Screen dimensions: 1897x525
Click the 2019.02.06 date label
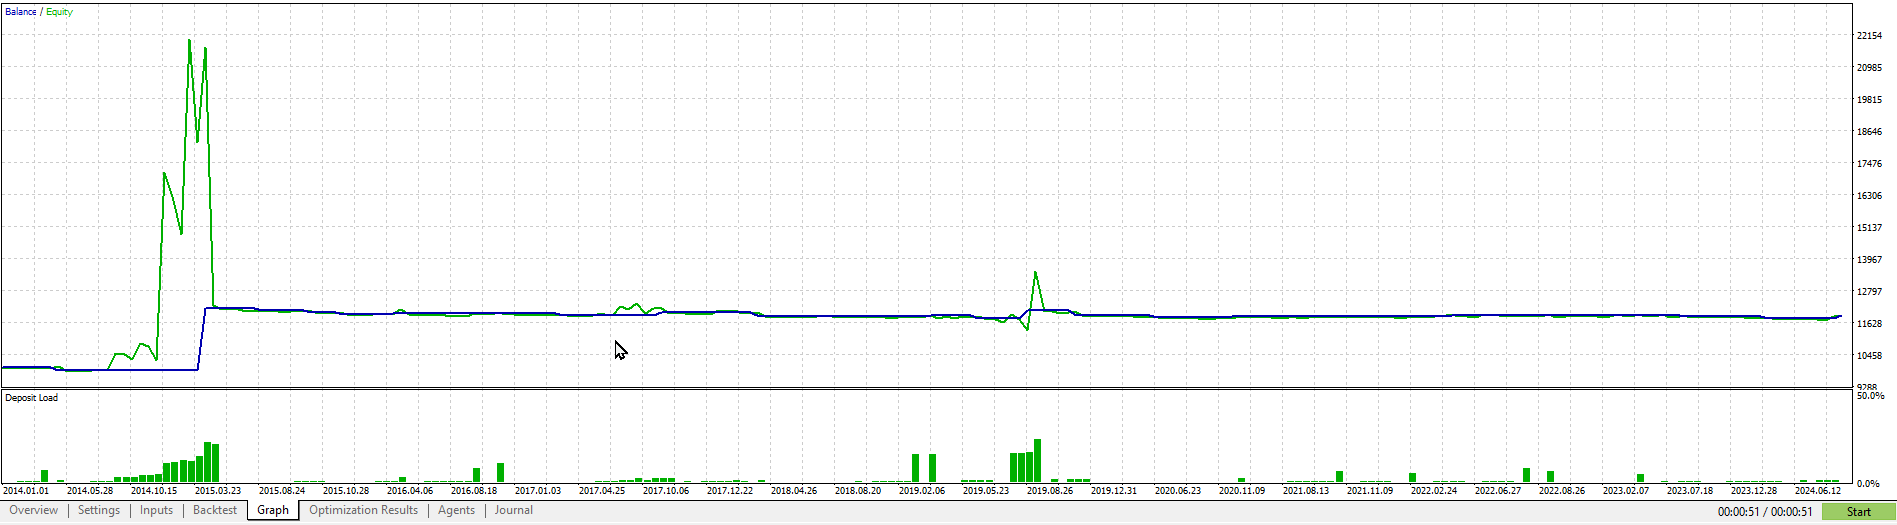[x=922, y=491]
